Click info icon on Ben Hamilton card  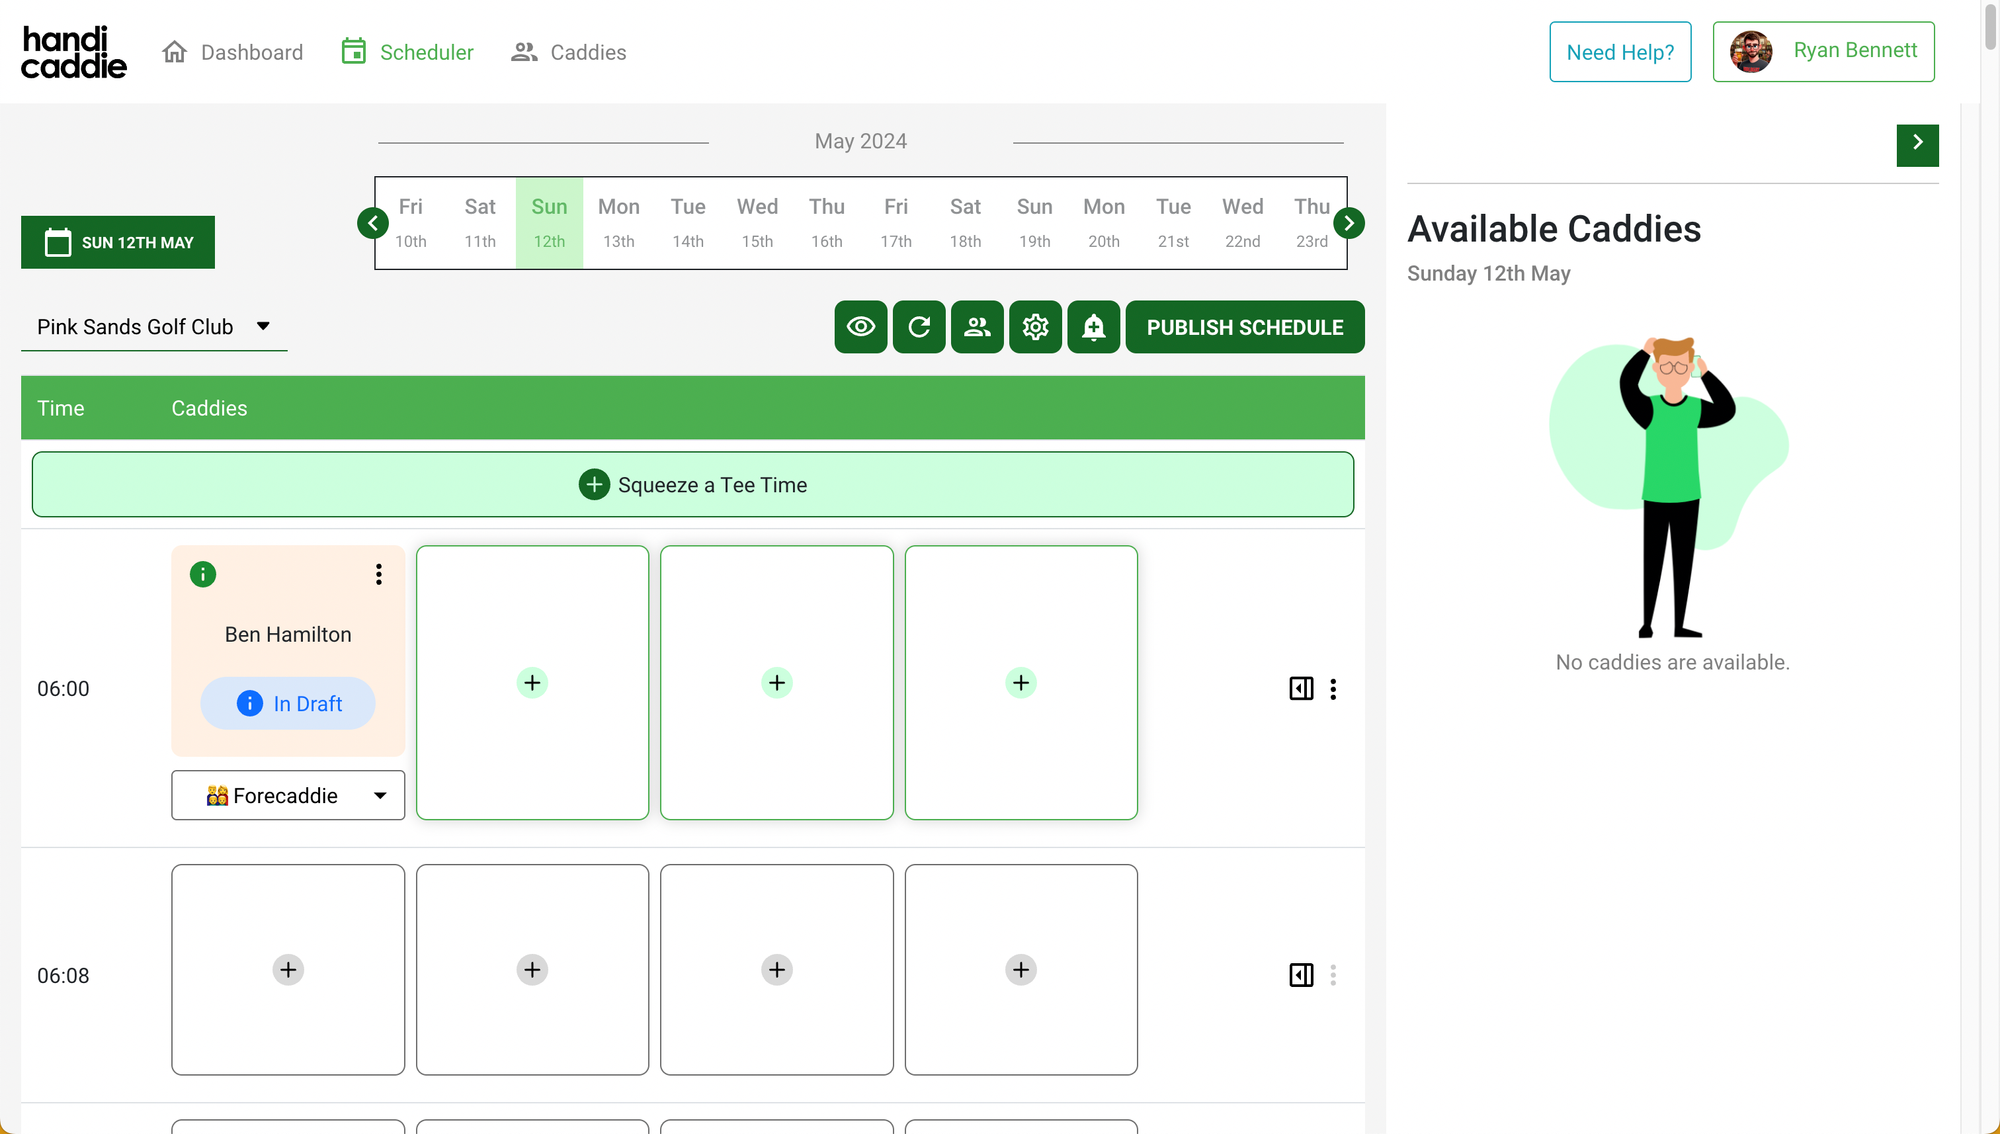point(203,574)
